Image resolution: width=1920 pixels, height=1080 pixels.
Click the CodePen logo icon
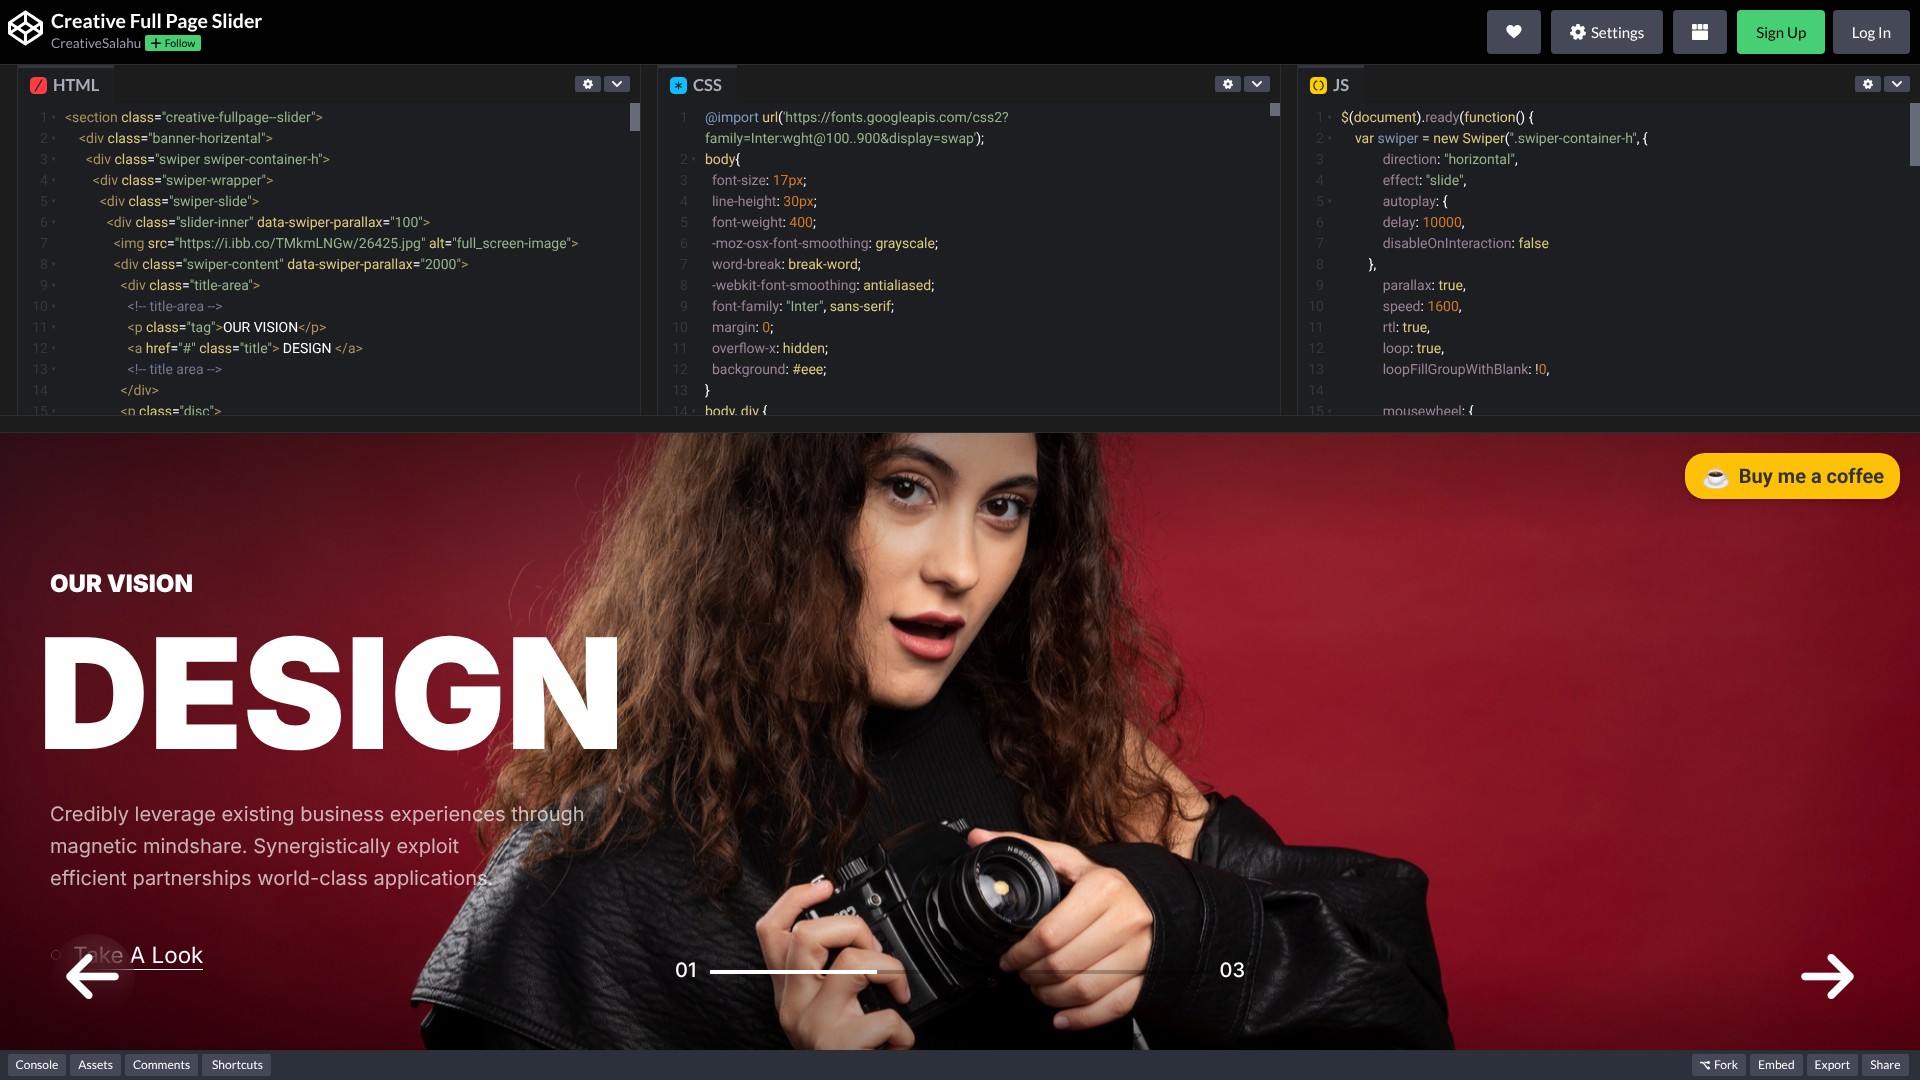[25, 30]
